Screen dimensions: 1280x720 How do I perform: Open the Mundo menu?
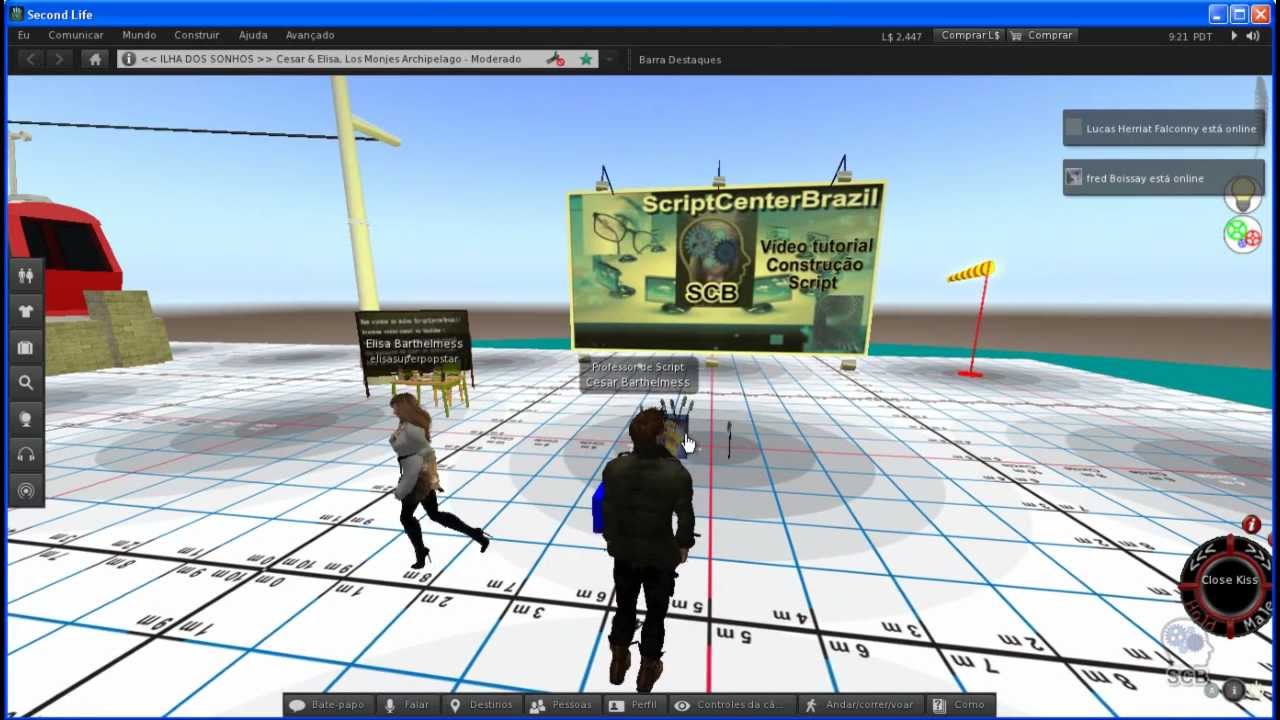point(139,35)
